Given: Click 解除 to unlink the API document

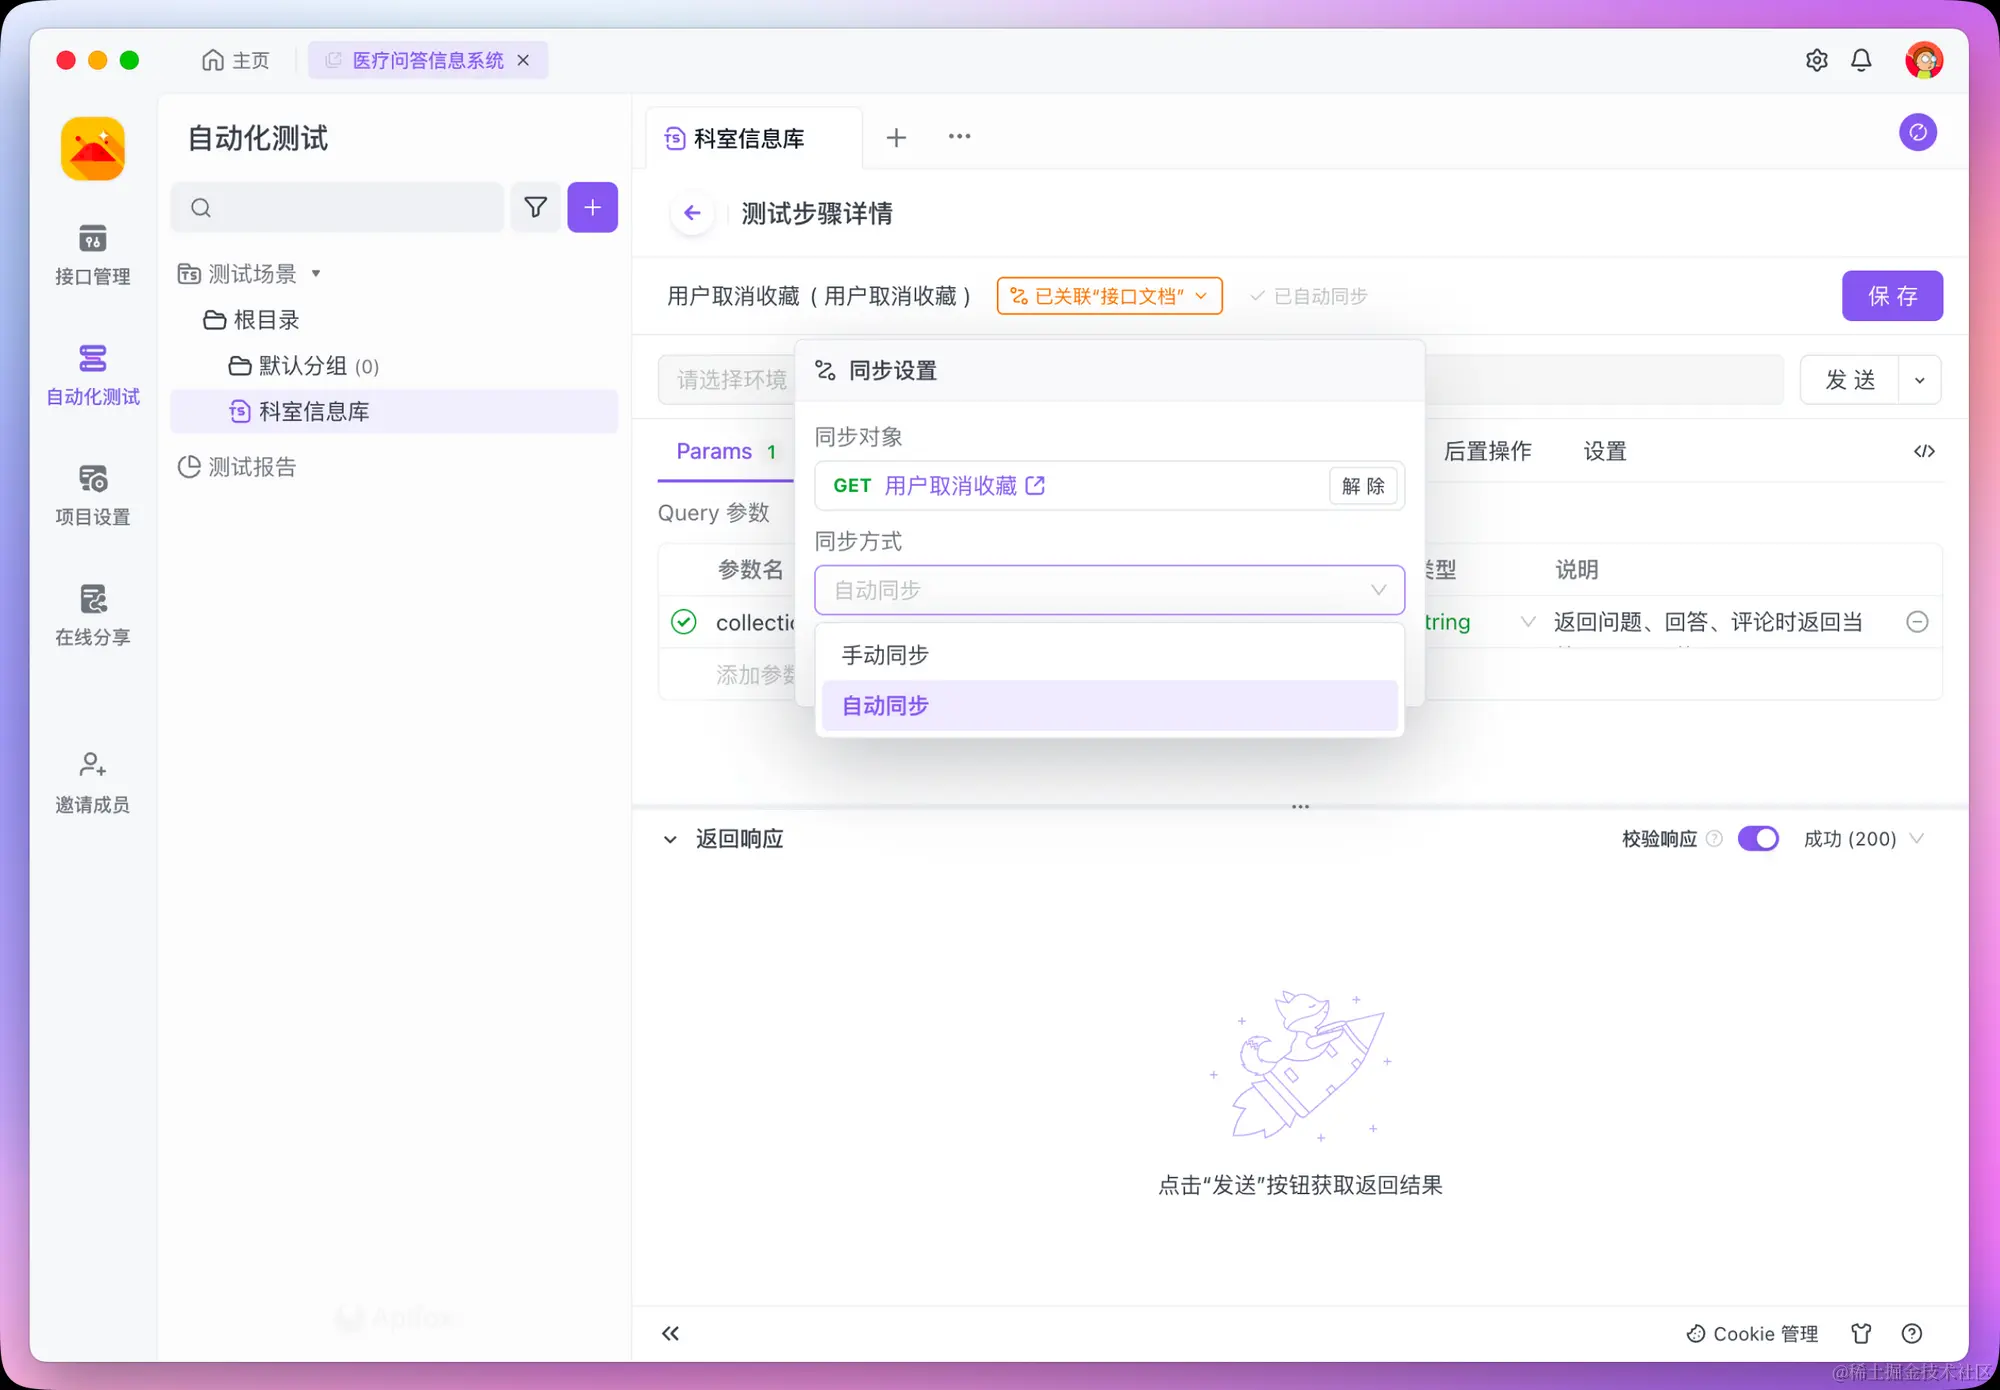Looking at the screenshot, I should [1363, 485].
